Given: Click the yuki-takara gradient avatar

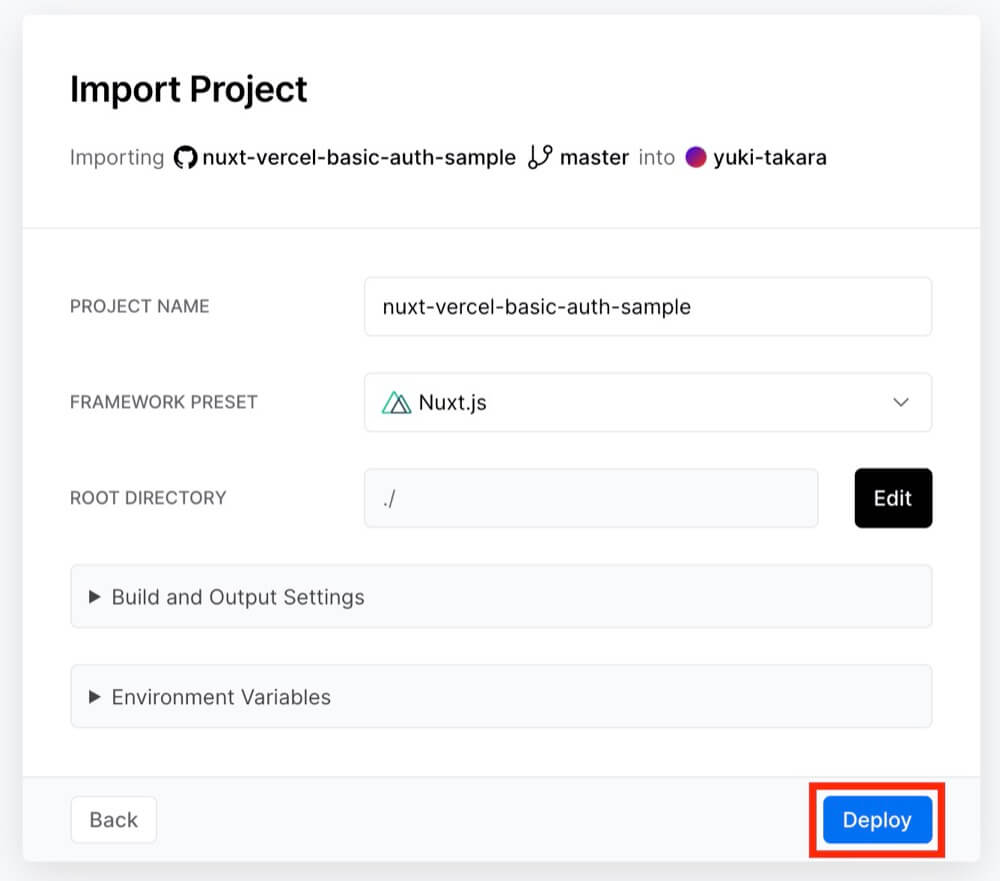Looking at the screenshot, I should 696,157.
